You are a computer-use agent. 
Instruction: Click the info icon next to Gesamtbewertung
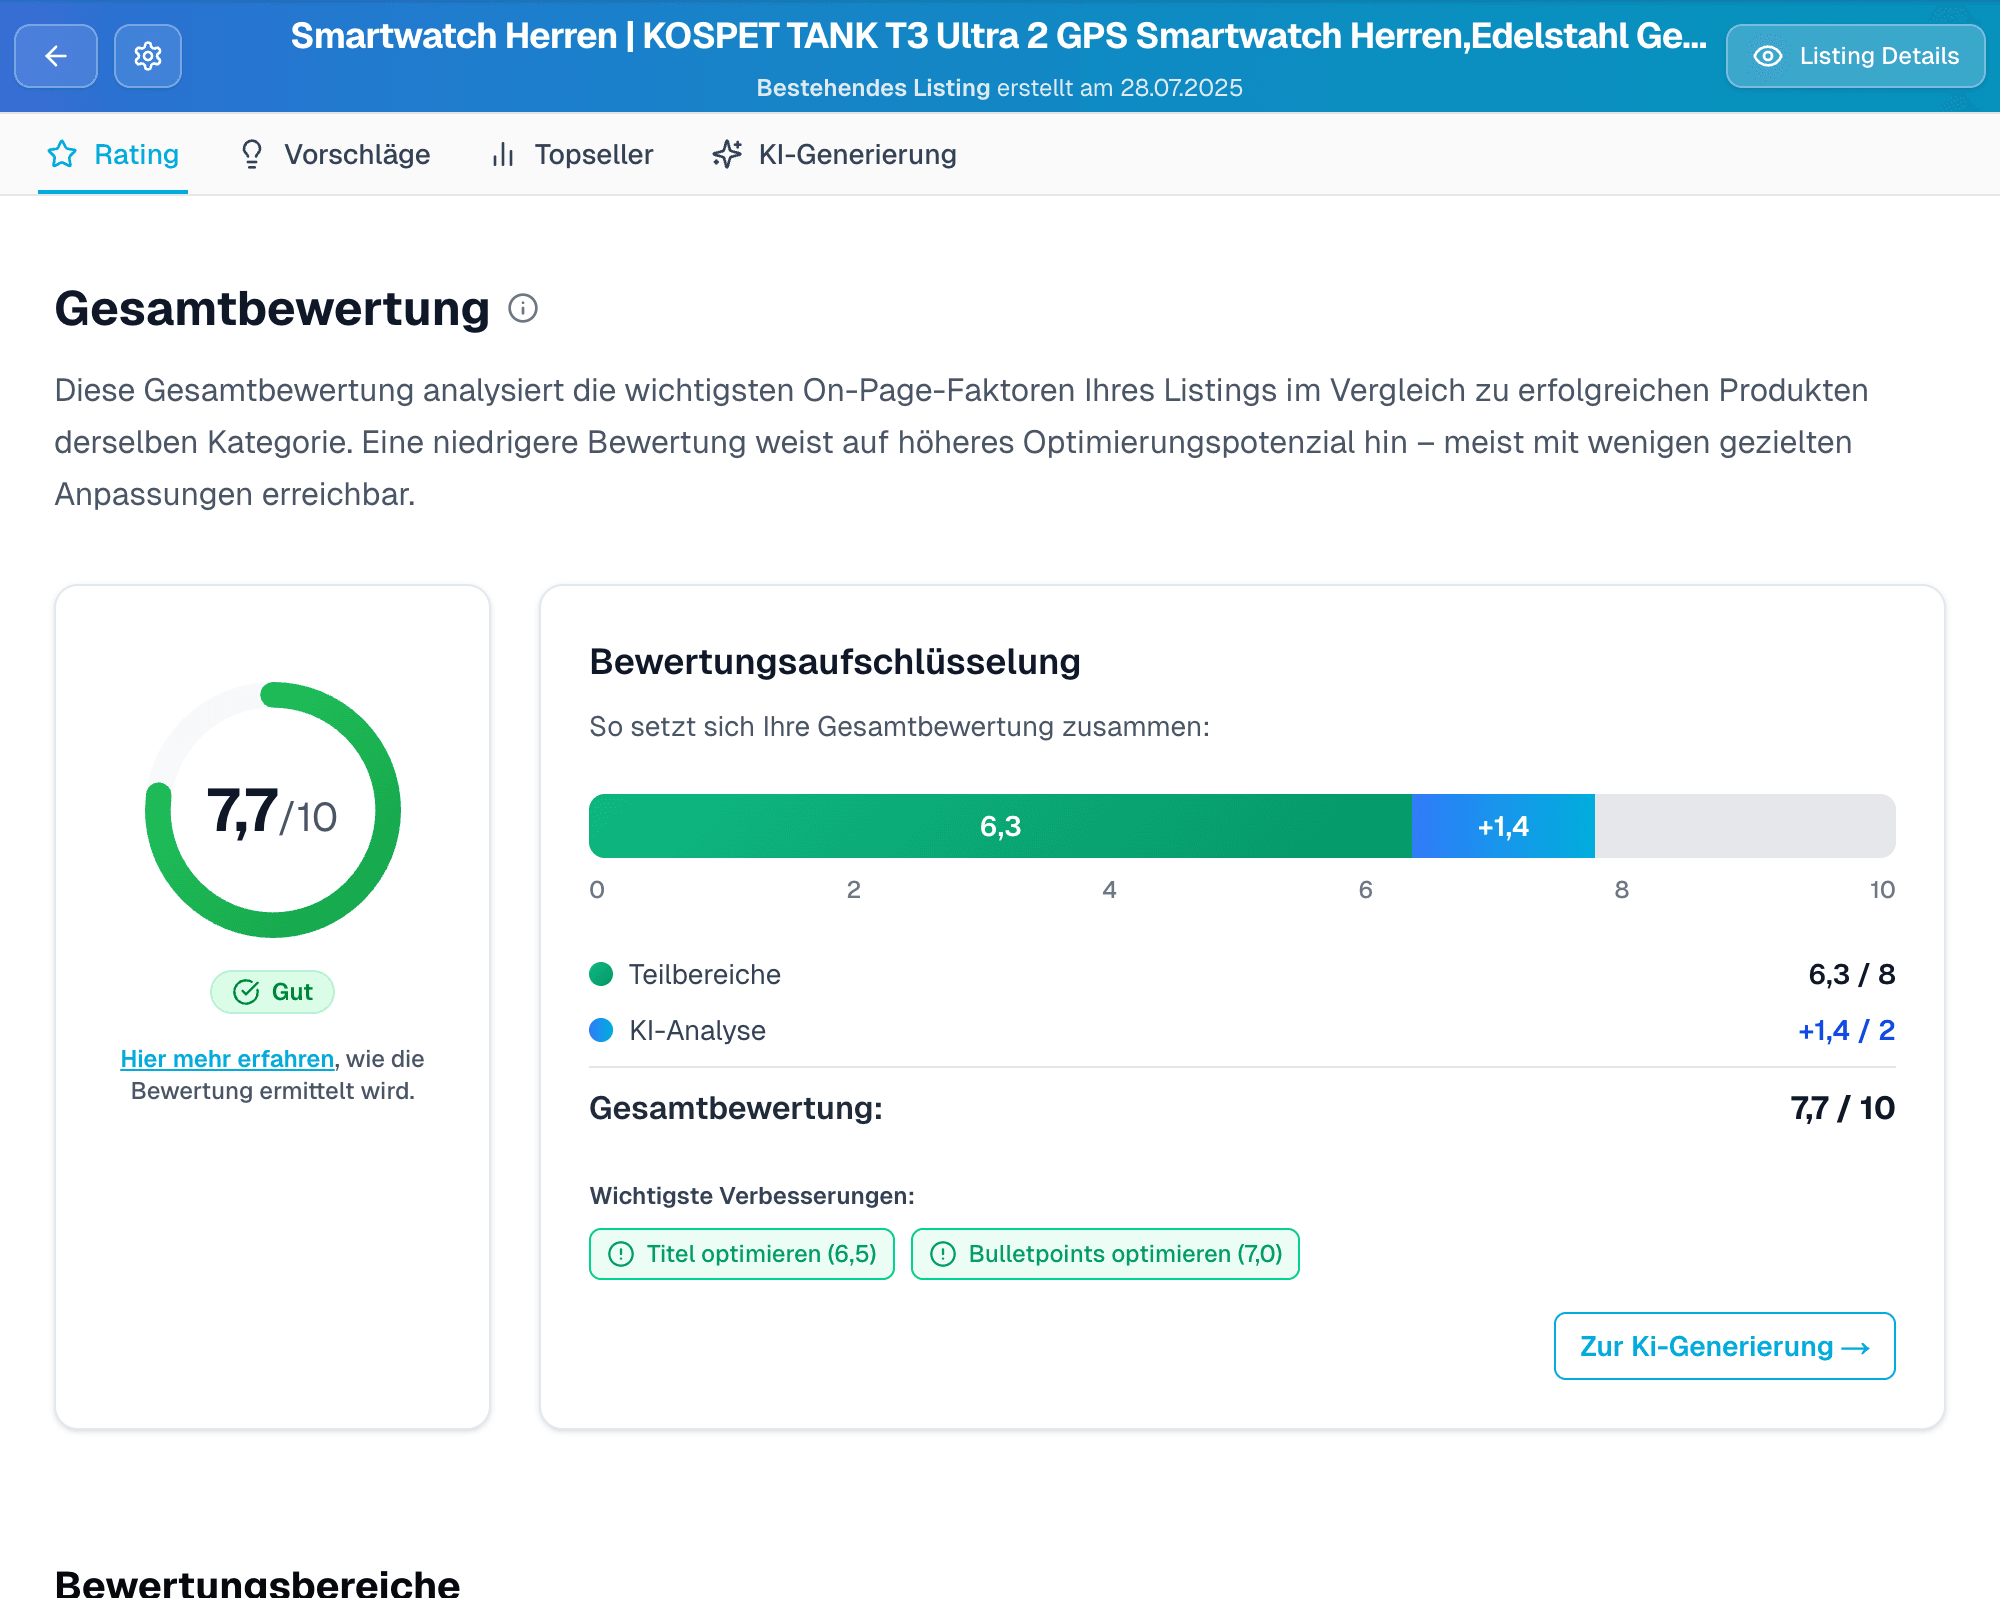523,309
